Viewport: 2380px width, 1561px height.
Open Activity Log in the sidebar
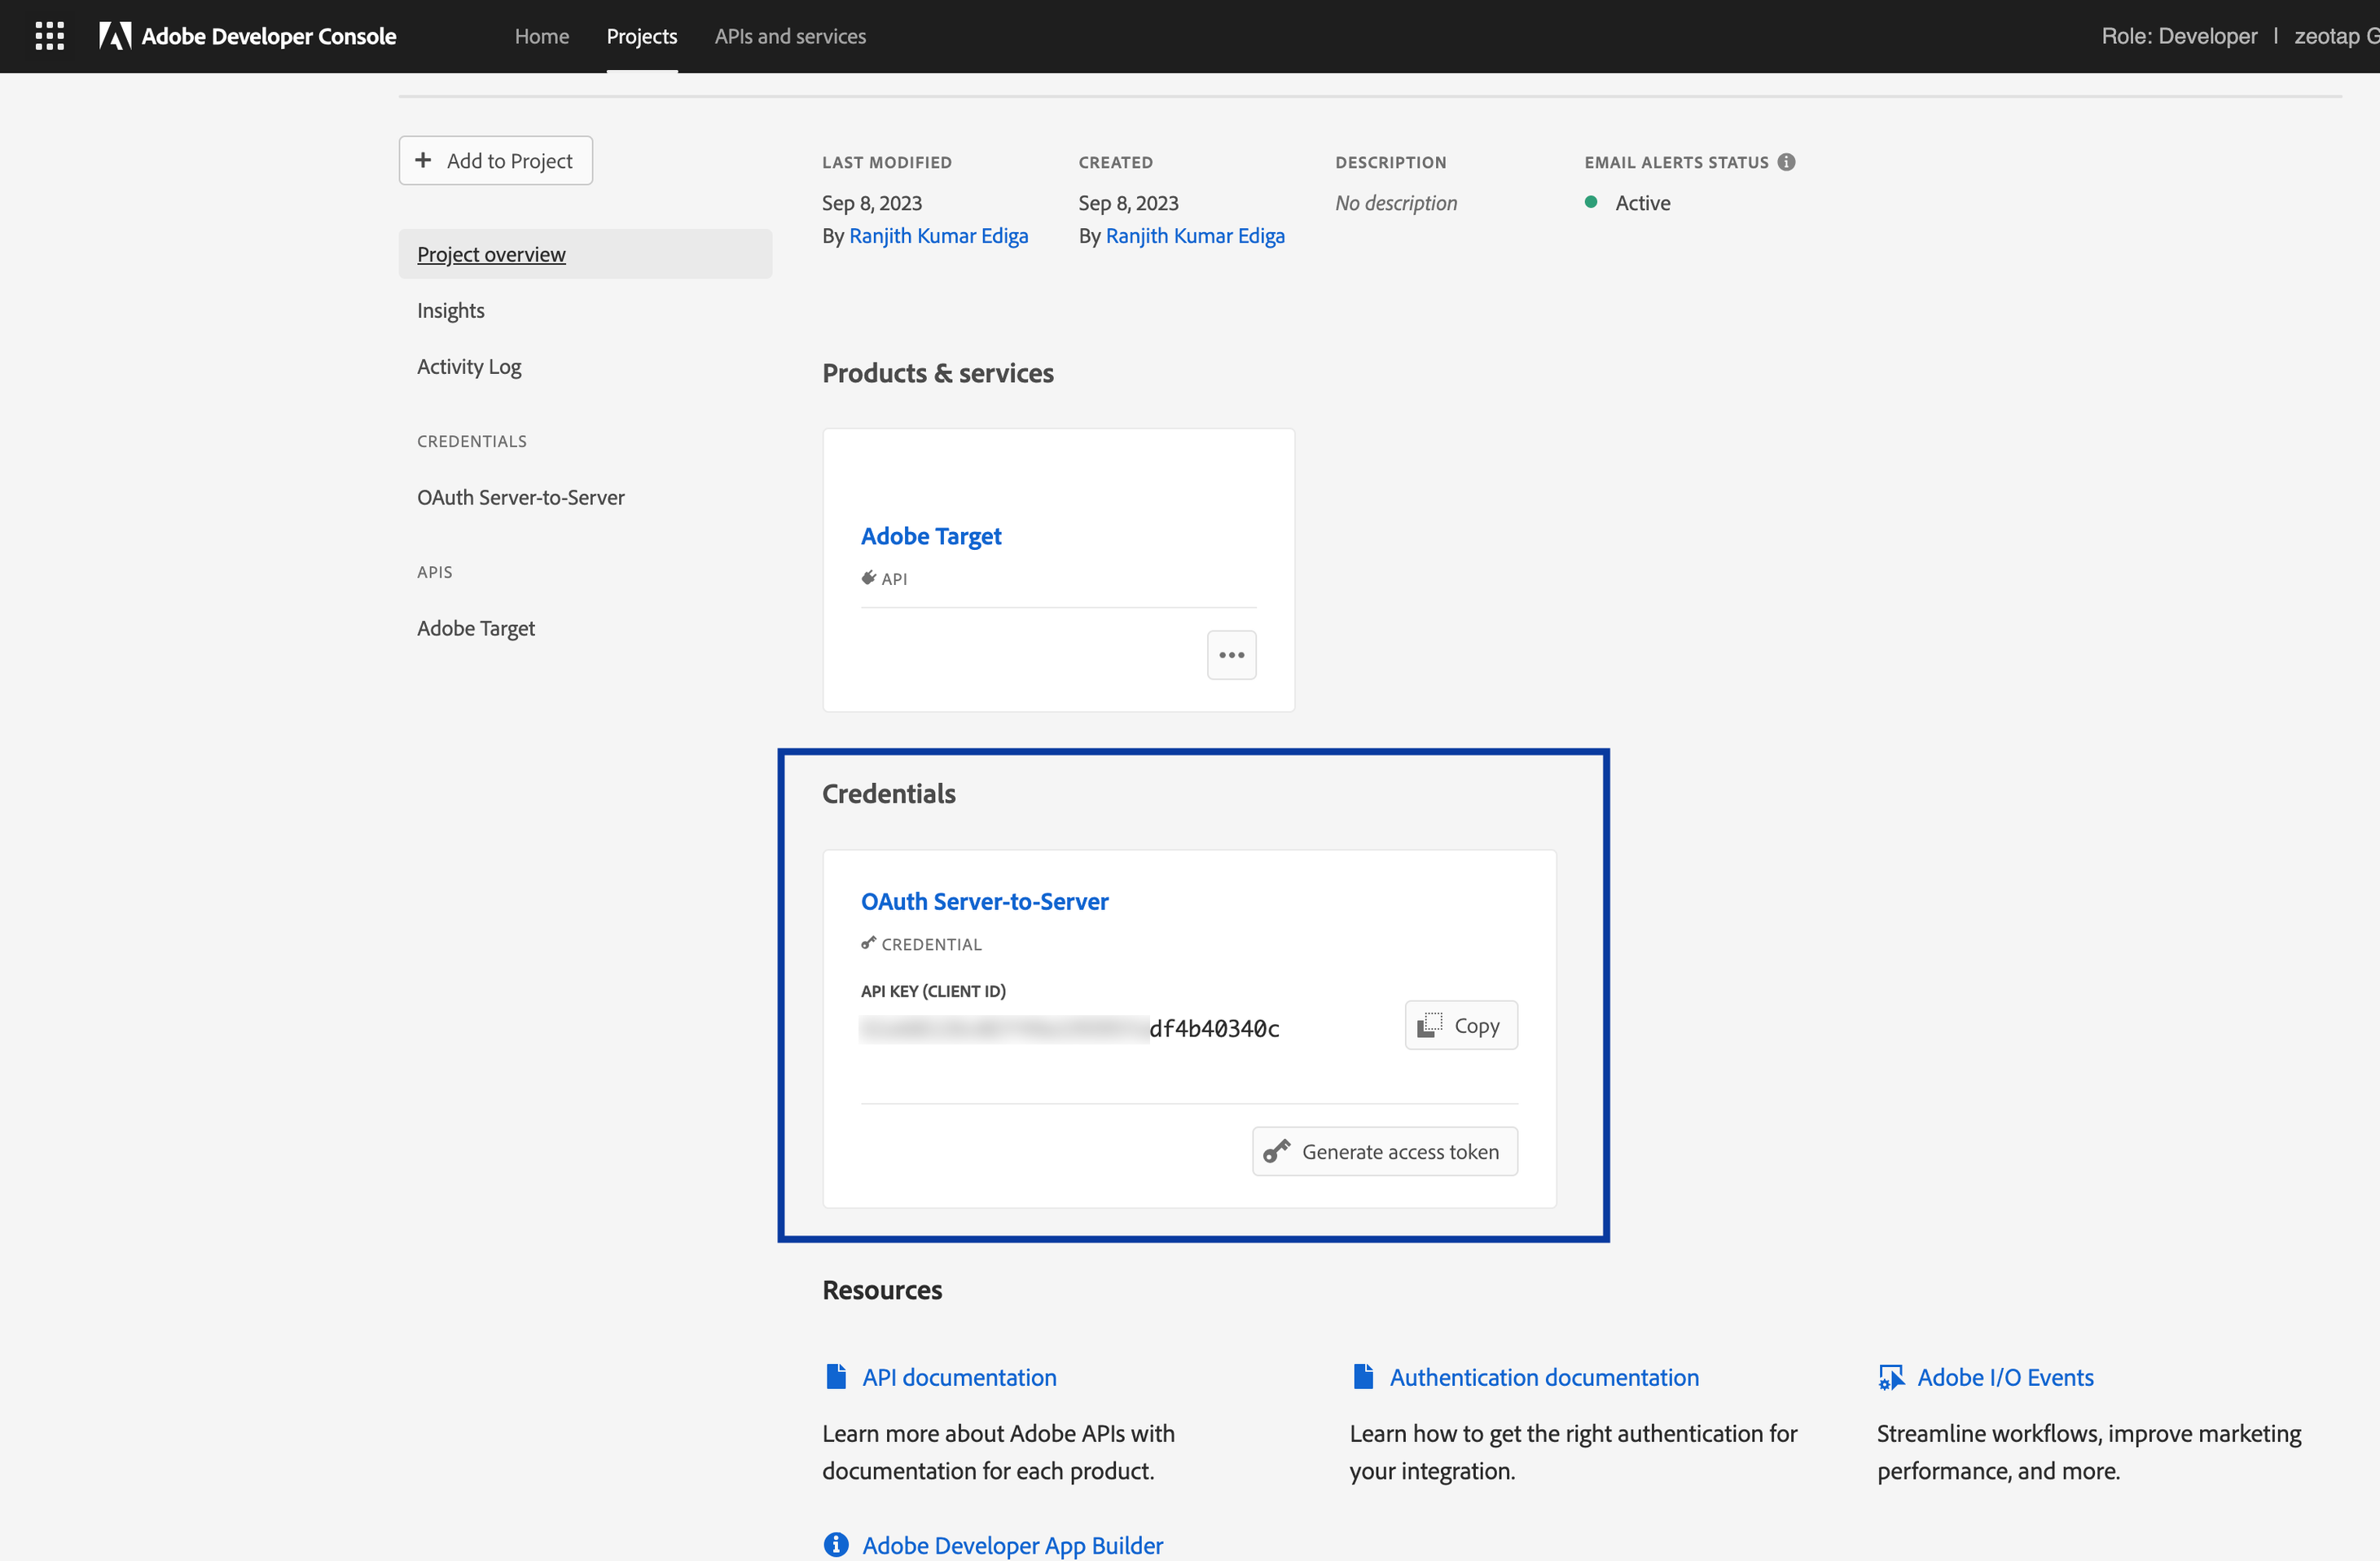point(468,366)
